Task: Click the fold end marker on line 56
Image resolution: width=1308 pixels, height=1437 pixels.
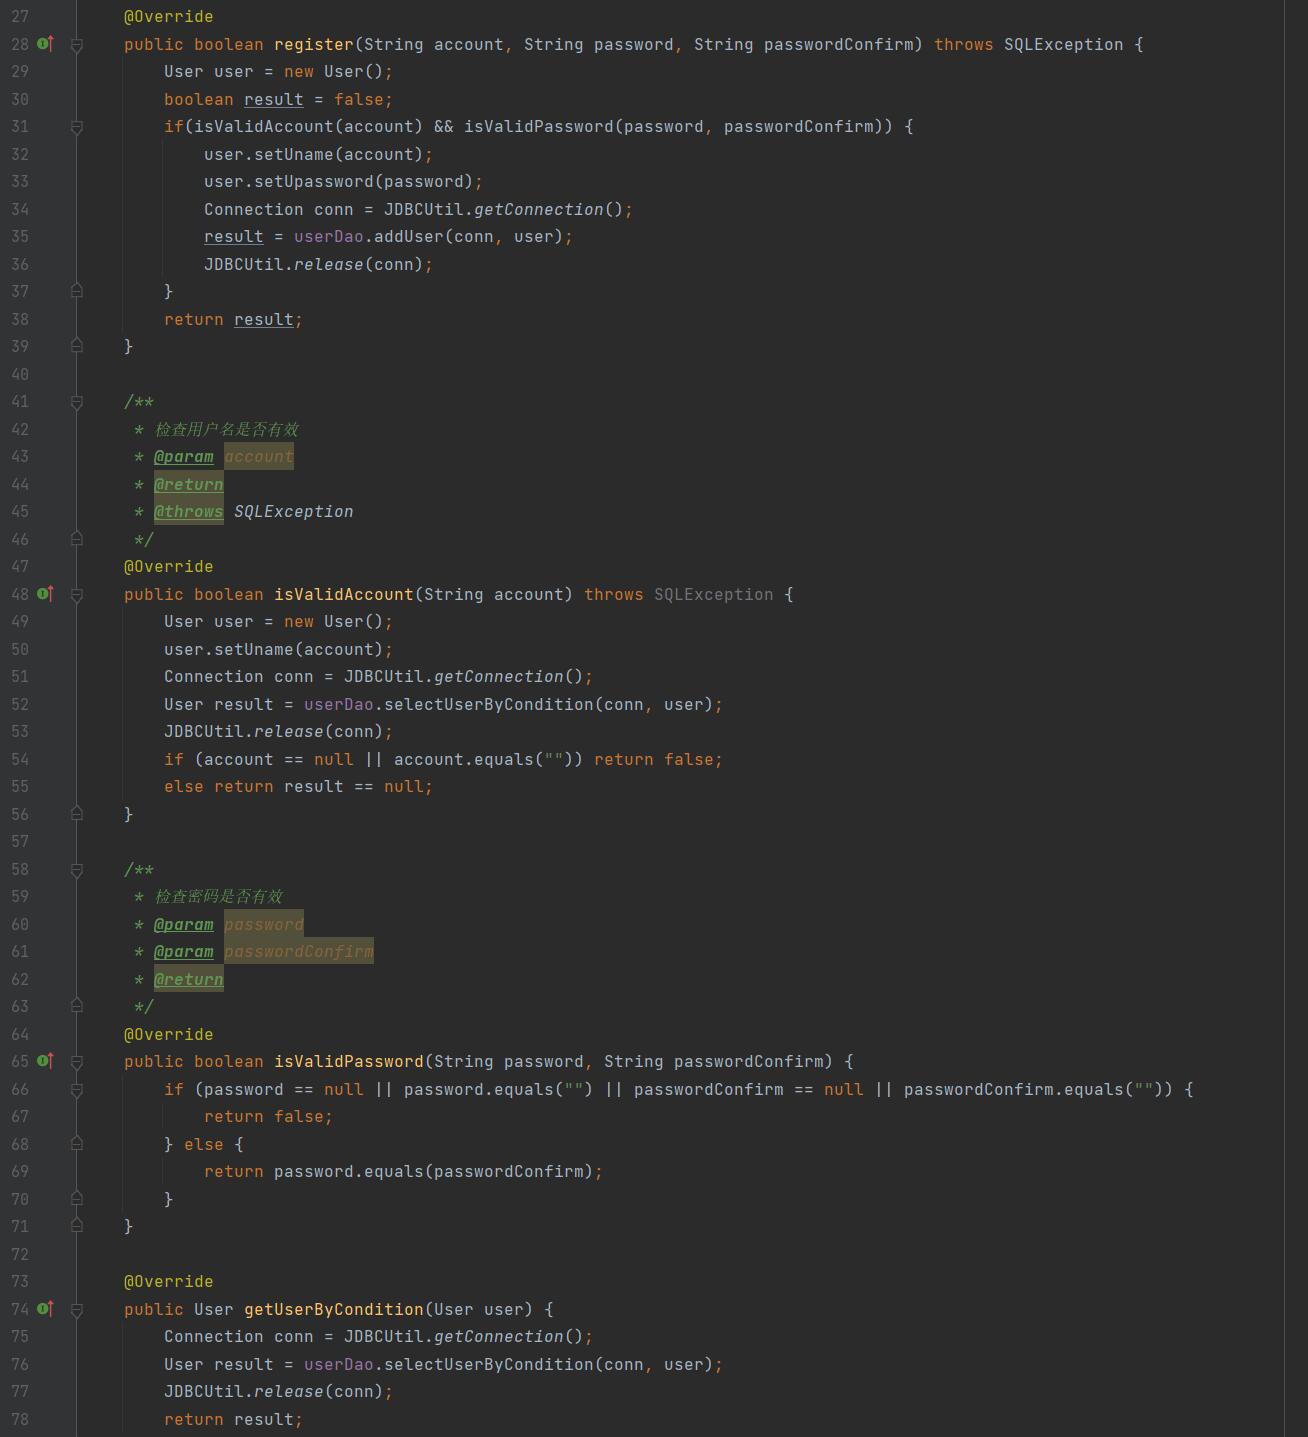Action: click(x=77, y=814)
